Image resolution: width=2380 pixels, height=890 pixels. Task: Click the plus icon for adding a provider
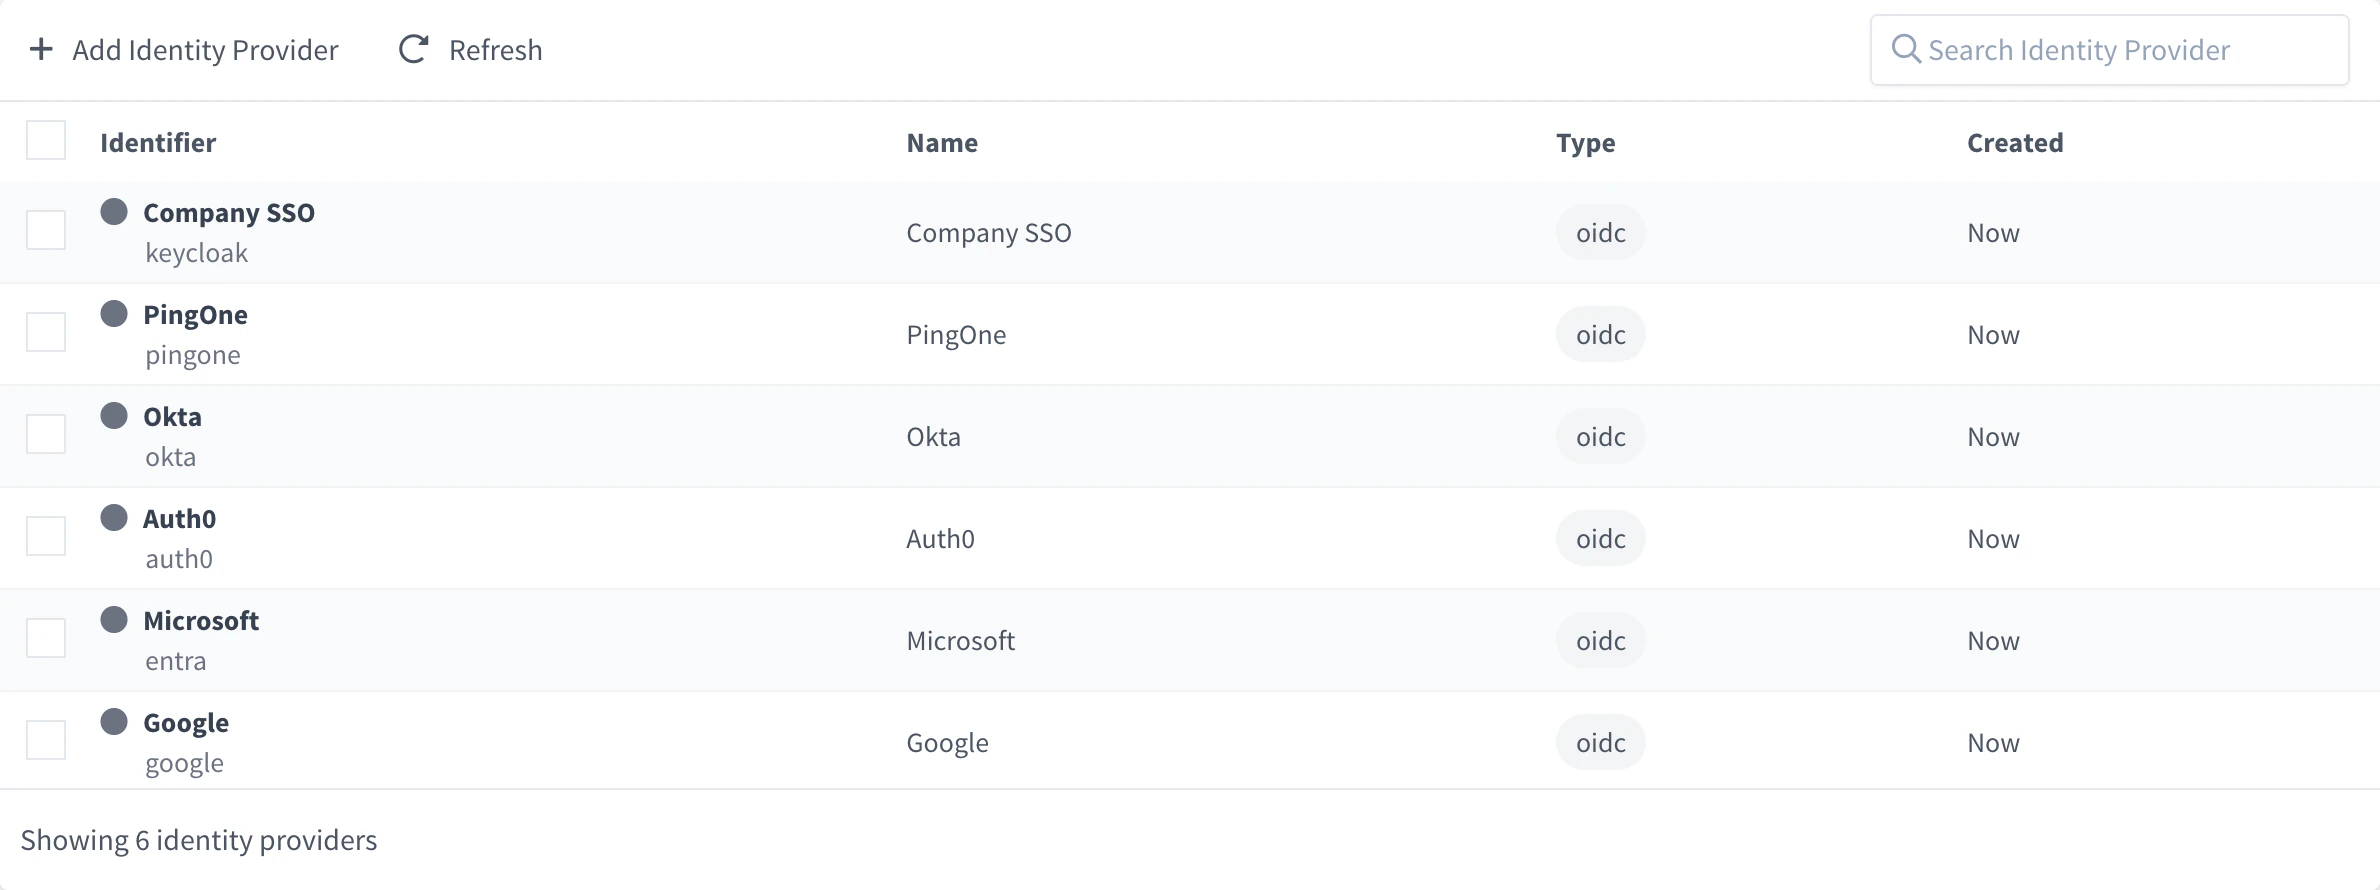pos(41,49)
